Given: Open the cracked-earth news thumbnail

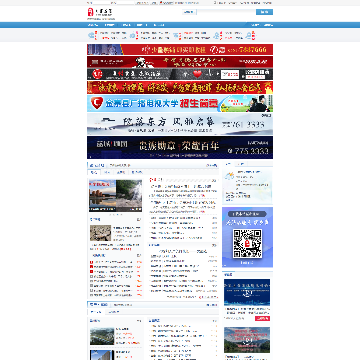Looking at the screenshot, I should [100, 233].
